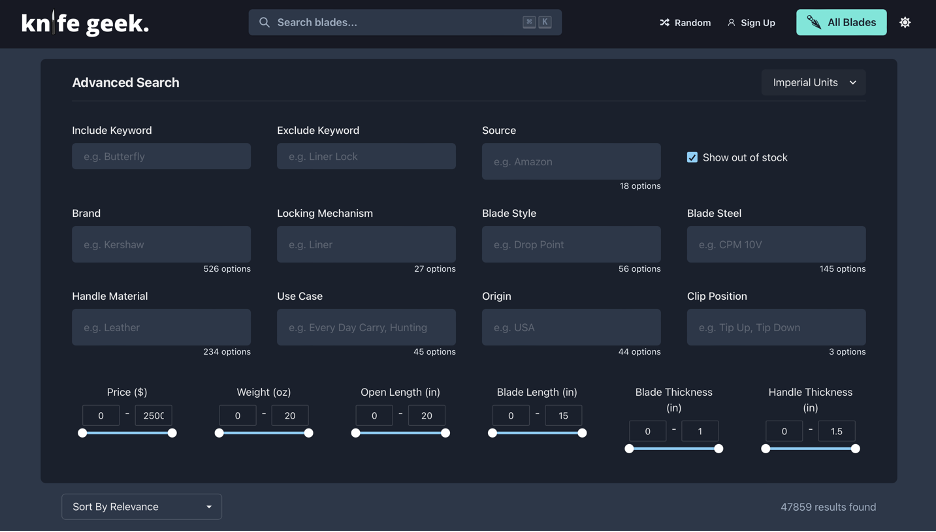This screenshot has width=936, height=532.
Task: Open the Source options field
Action: (x=571, y=161)
